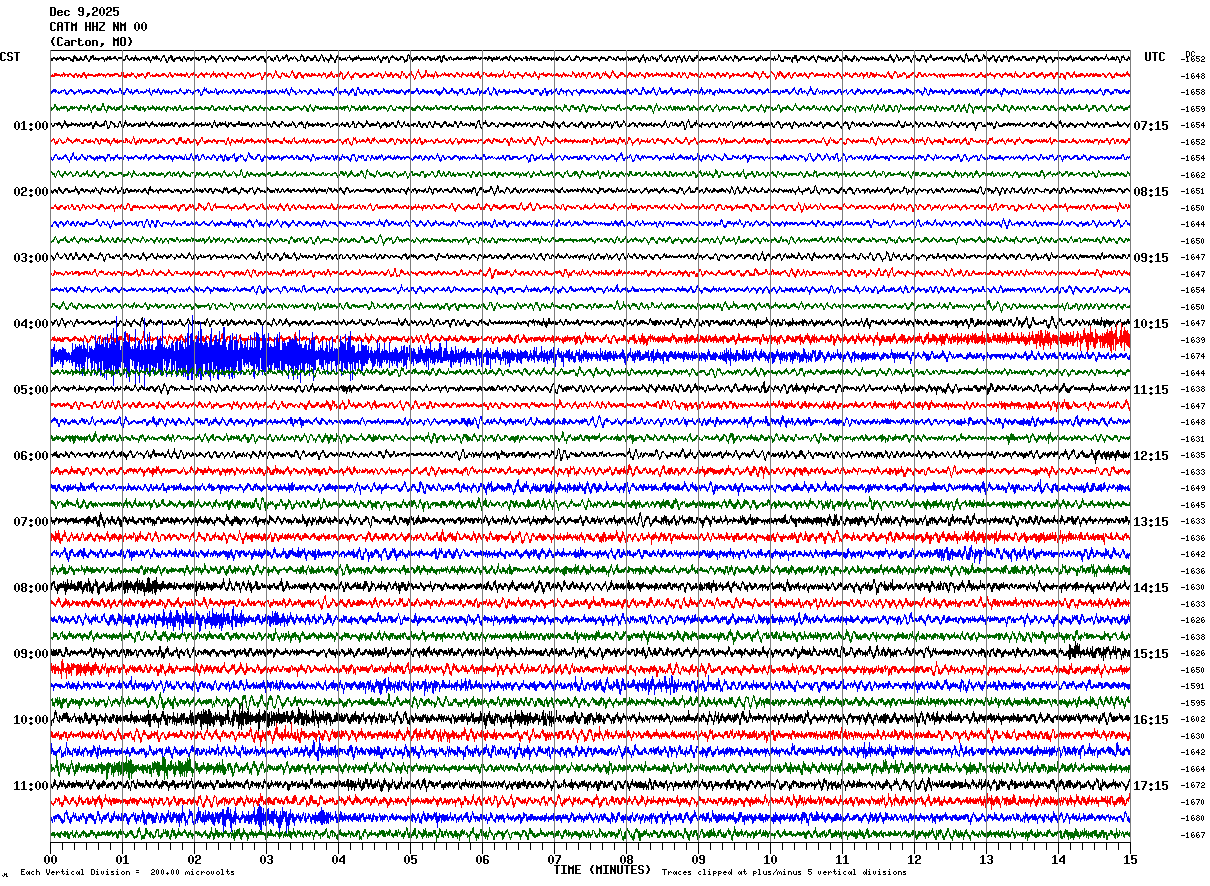Select the 02:00 CST time label
This screenshot has height=886, width=1210.
[31, 192]
